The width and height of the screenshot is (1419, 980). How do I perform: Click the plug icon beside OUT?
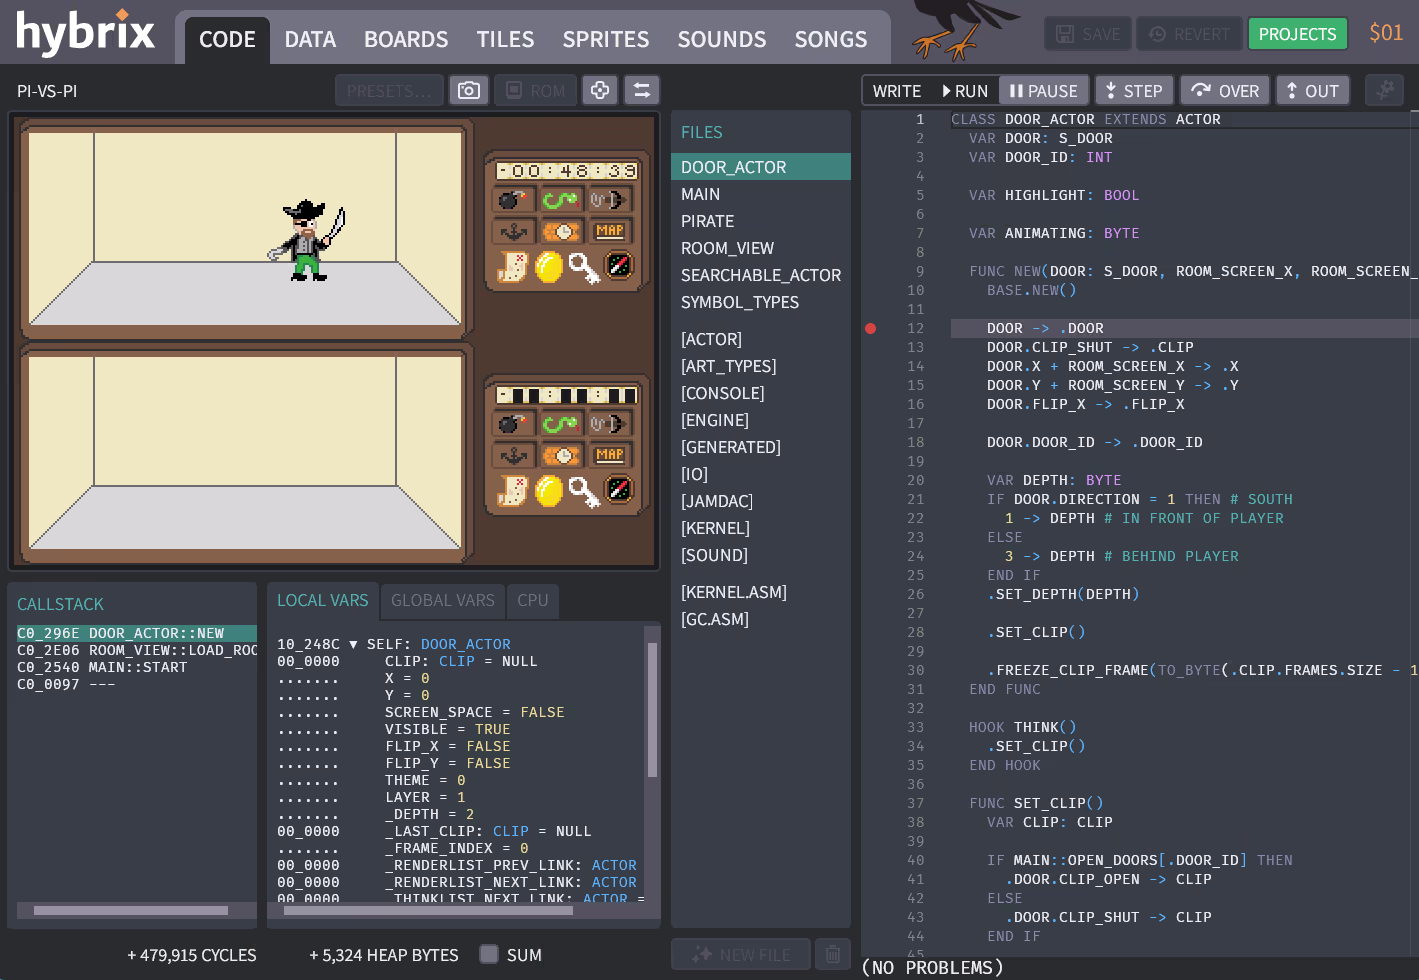(x=1384, y=91)
